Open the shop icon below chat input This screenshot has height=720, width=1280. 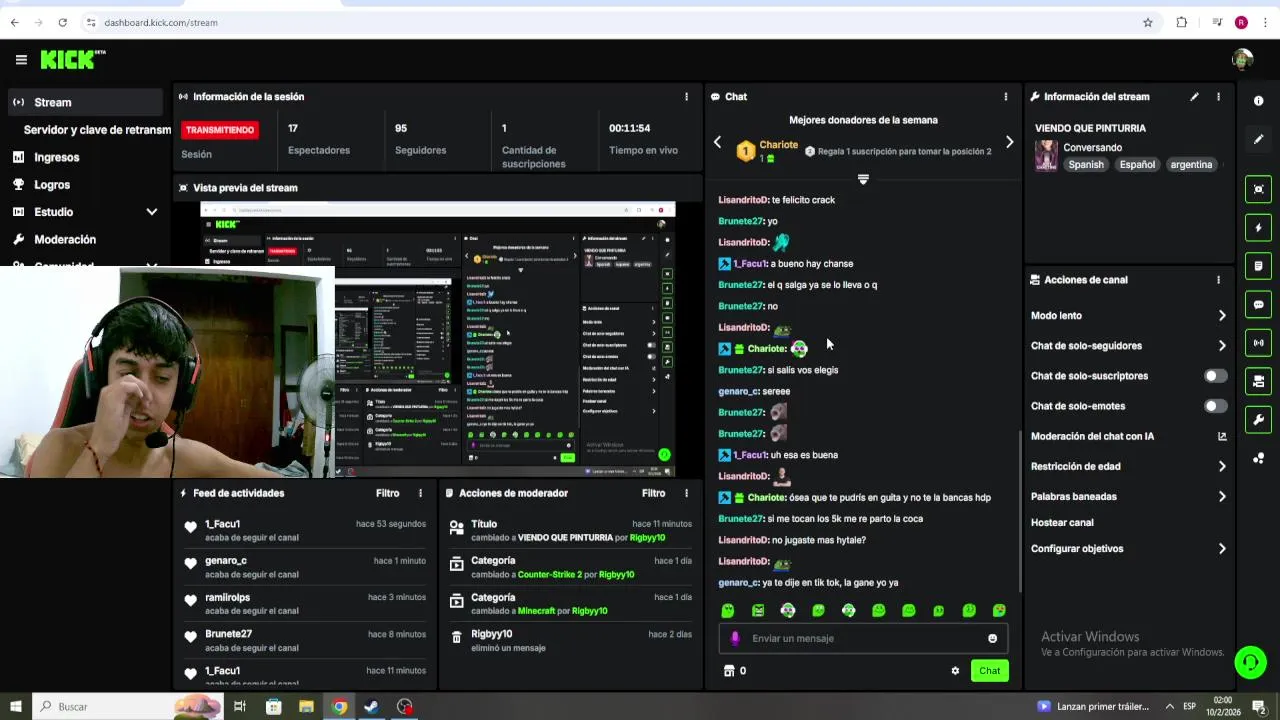(729, 671)
